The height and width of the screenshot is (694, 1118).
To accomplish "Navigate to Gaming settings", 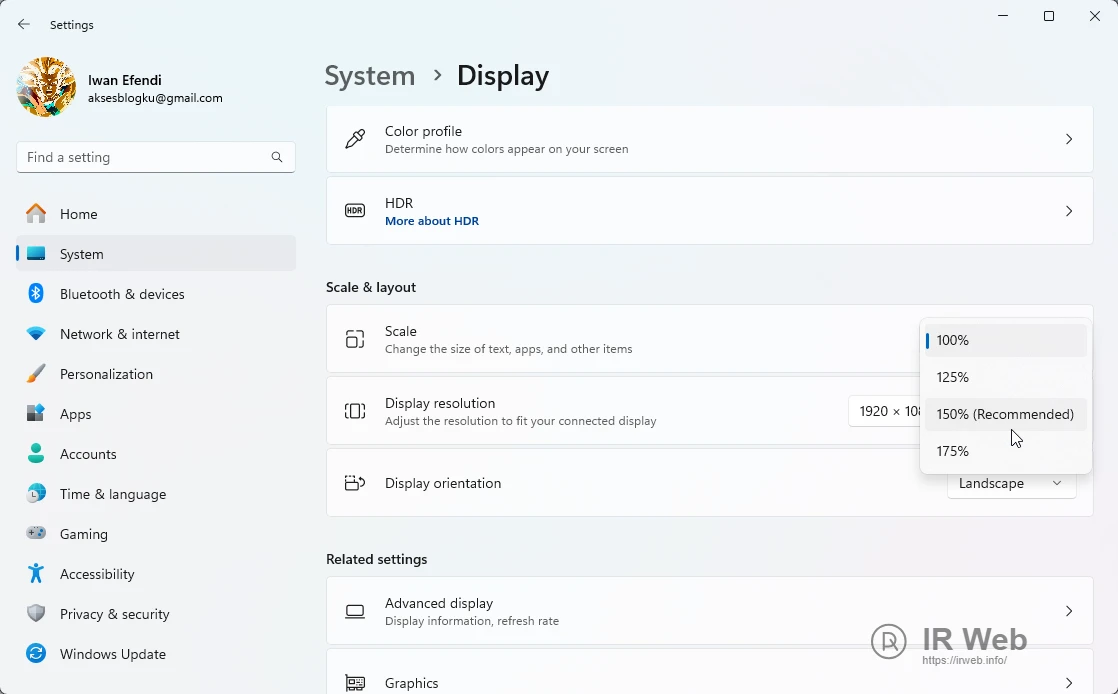I will coord(83,534).
